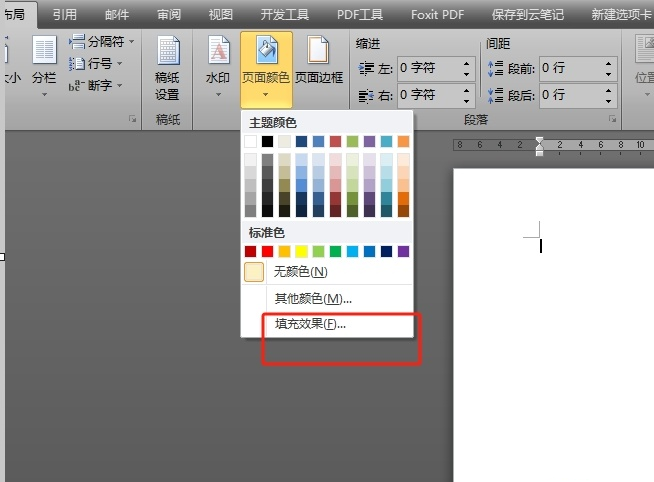Switch to the View (视图) tab
Screen dimensions: 654x482
[221, 15]
